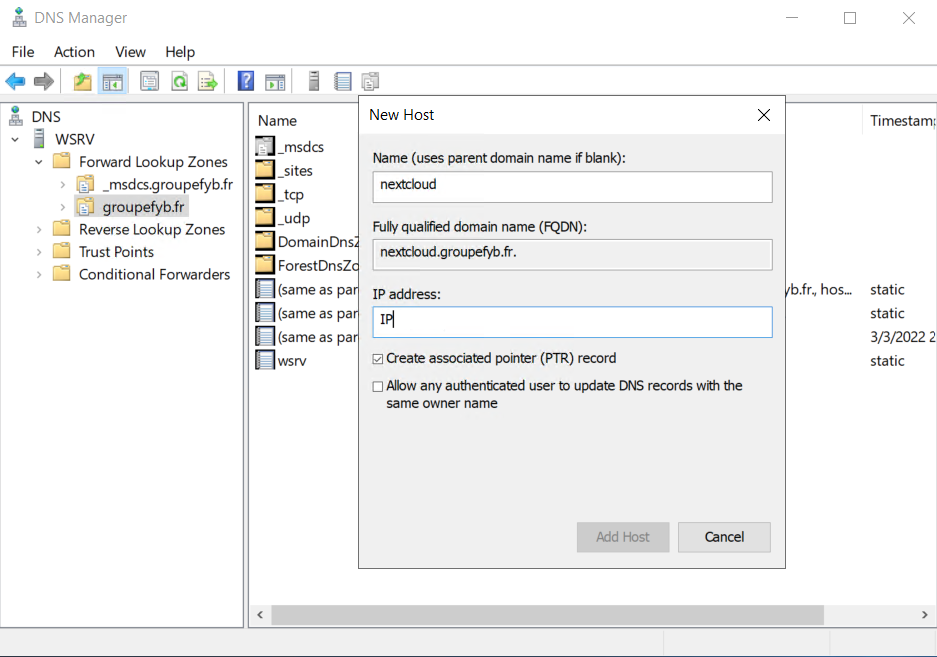This screenshot has width=937, height=657.
Task: Open Help using the blue question mark icon
Action: click(244, 81)
